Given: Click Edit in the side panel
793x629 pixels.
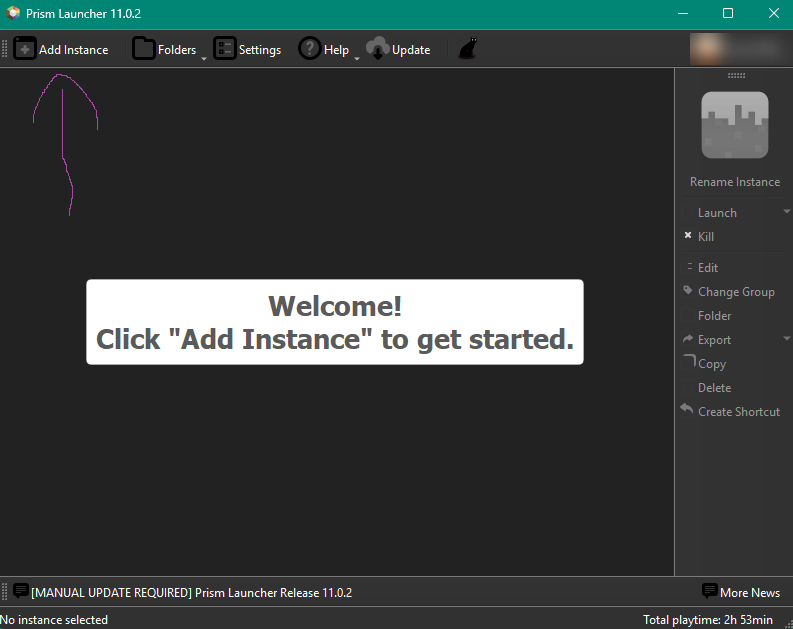Looking at the screenshot, I should point(708,267).
